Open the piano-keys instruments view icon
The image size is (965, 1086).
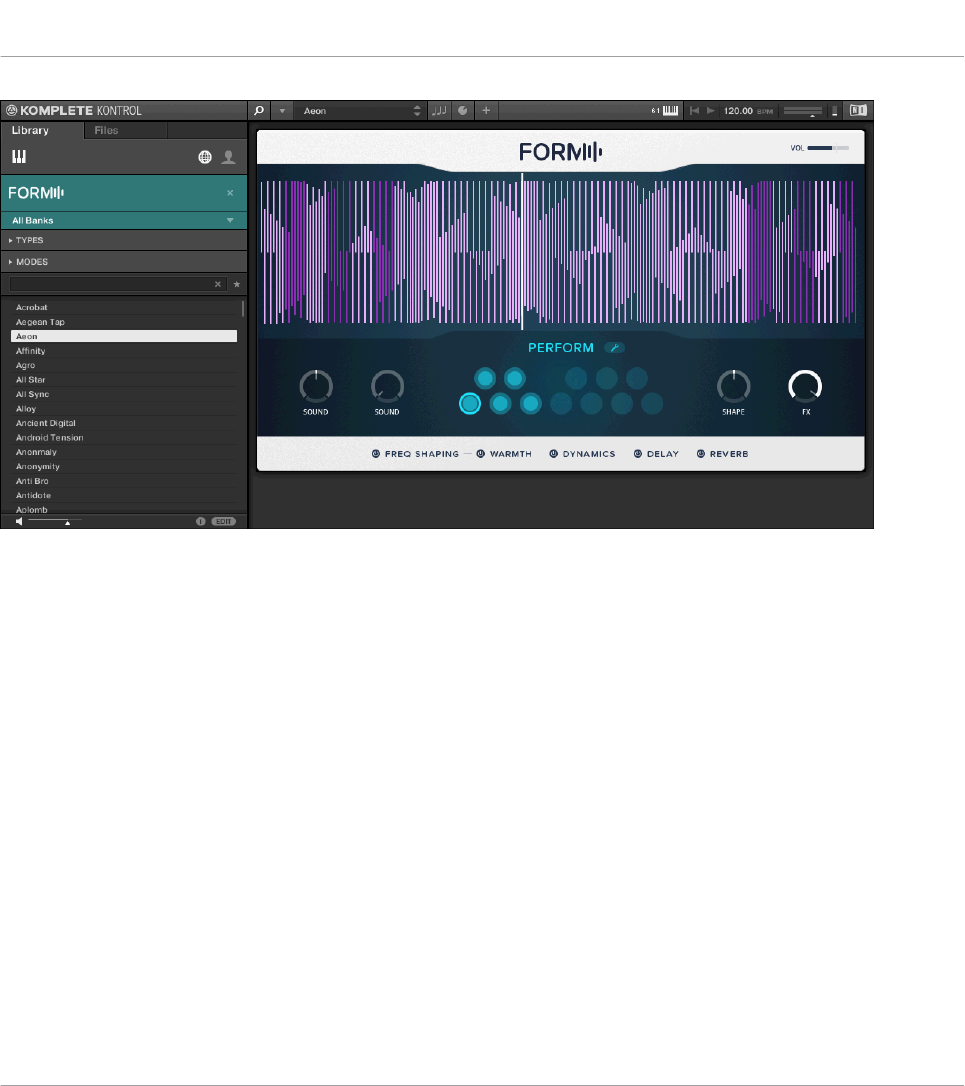click(x=19, y=157)
